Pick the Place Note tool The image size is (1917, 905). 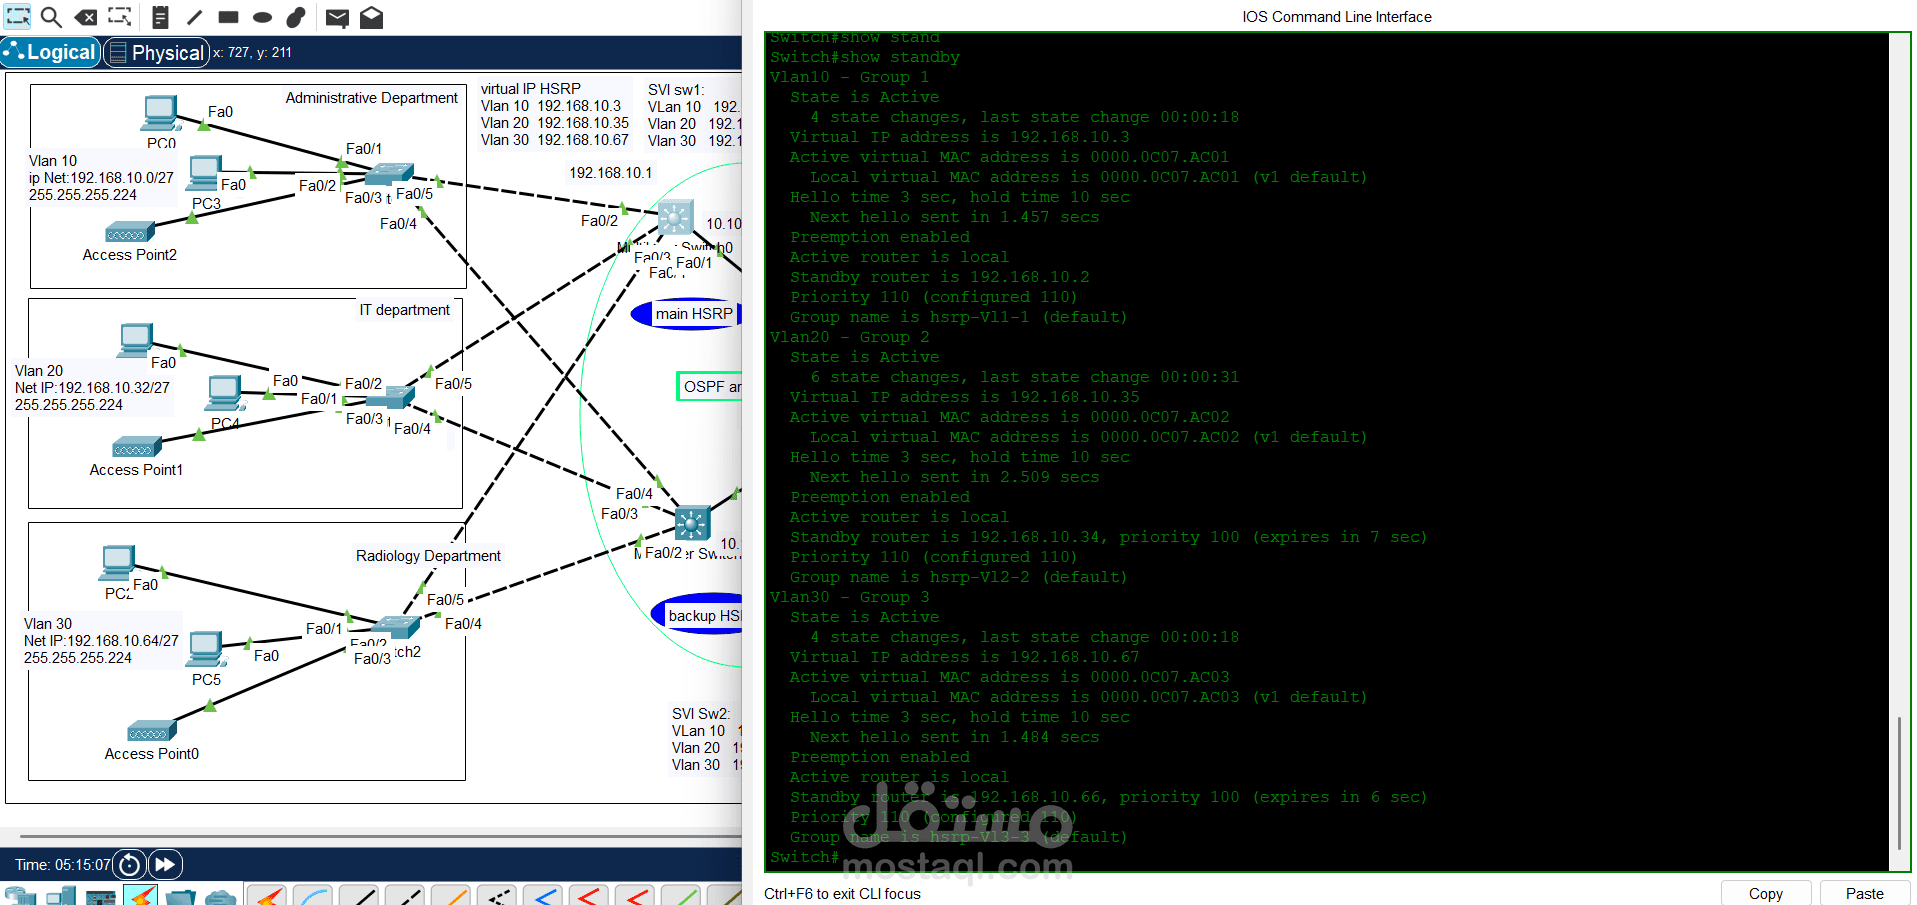coord(160,17)
